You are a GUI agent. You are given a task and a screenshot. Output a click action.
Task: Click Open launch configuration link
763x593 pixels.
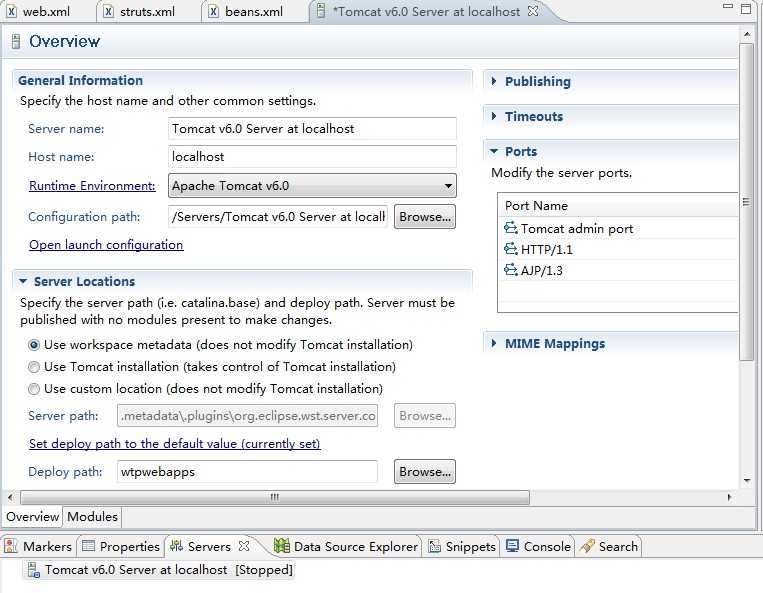coord(106,245)
